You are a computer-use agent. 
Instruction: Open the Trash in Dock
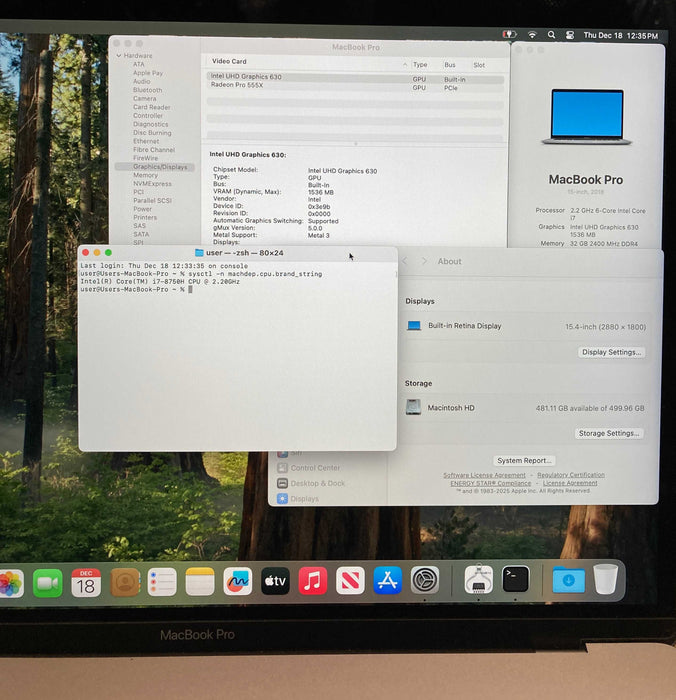tap(605, 579)
